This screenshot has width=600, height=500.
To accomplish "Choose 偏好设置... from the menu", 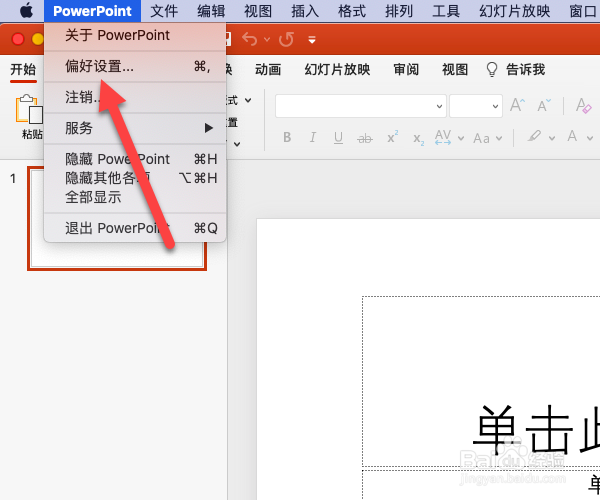I will coord(135,67).
